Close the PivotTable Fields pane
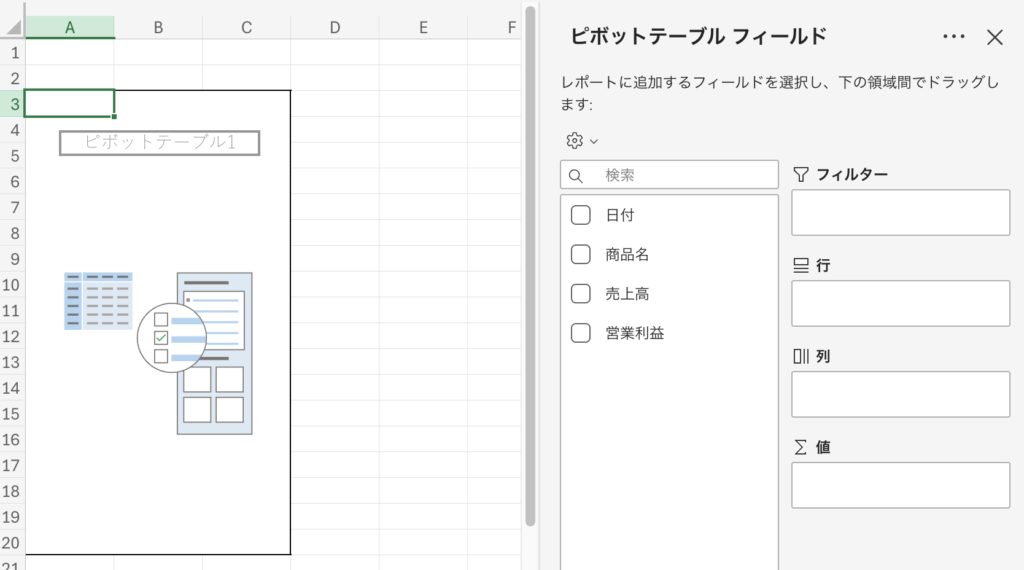This screenshot has height=570, width=1024. pyautogui.click(x=995, y=37)
